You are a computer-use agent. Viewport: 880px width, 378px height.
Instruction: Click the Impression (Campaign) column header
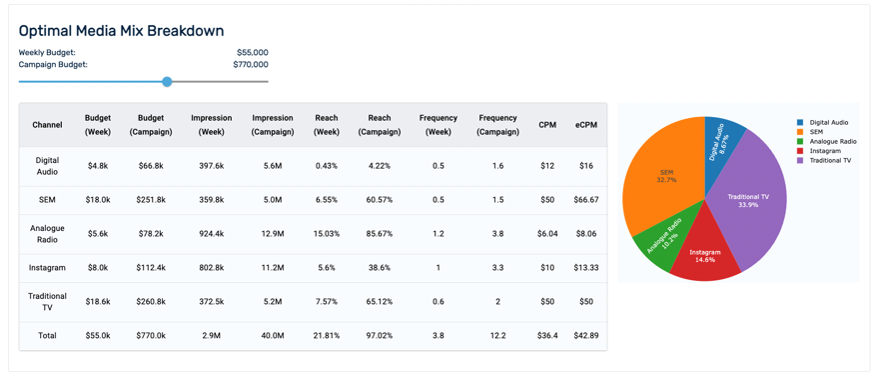[273, 125]
